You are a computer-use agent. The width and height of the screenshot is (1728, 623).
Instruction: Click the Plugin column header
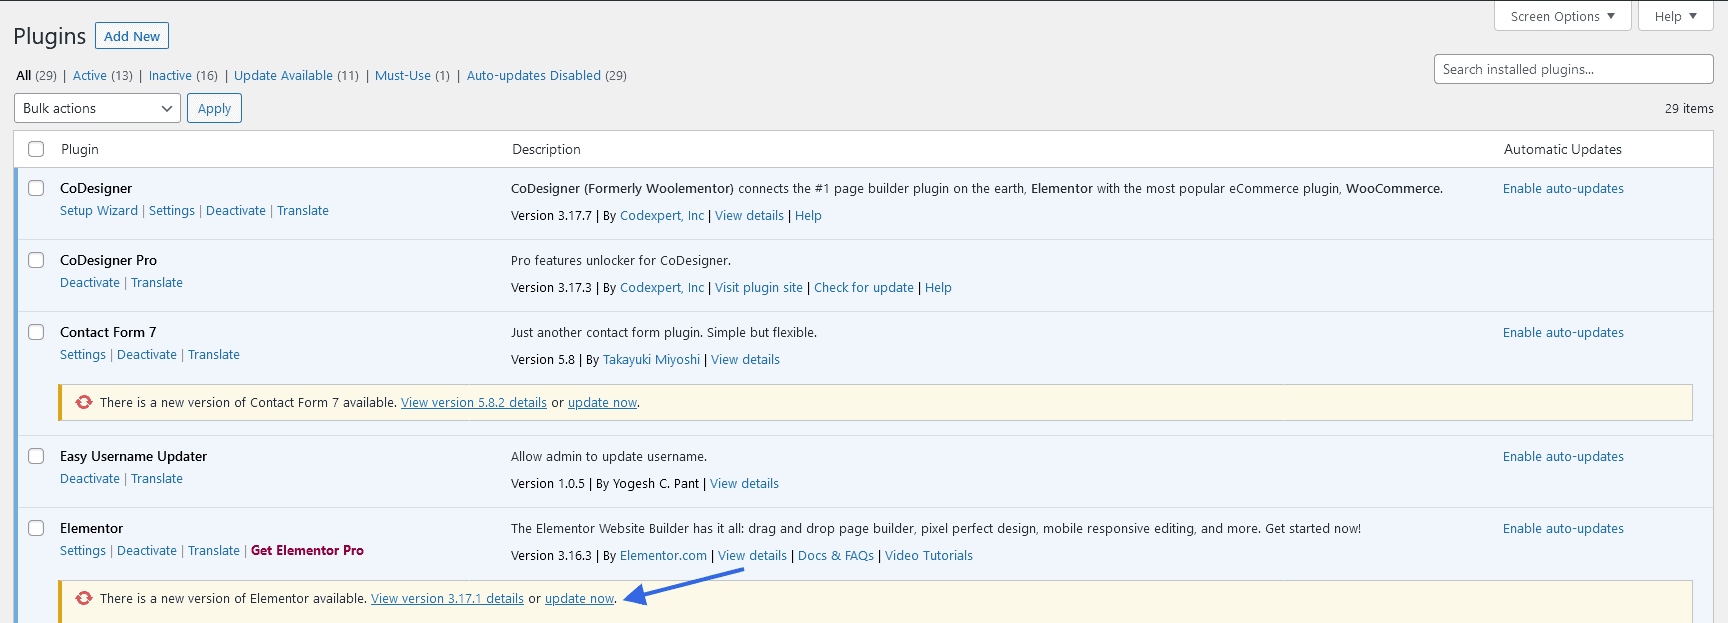pyautogui.click(x=80, y=149)
